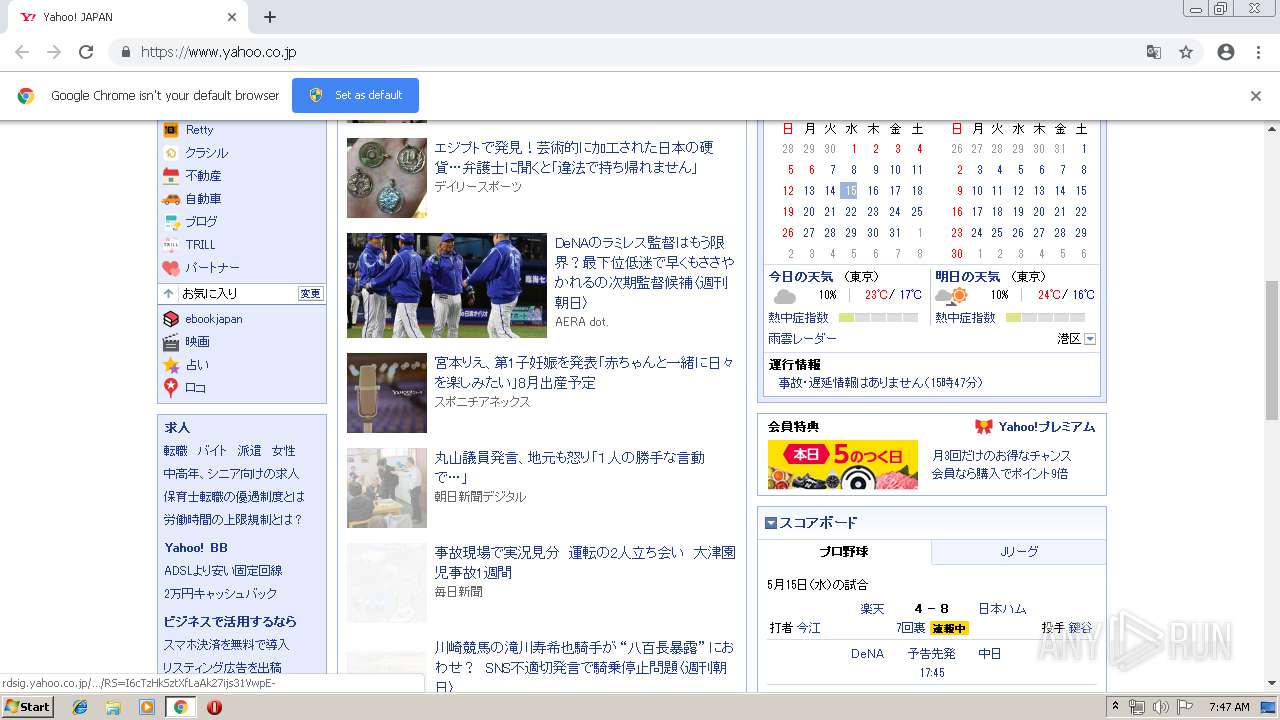1280x720 pixels.
Task: Click today's 熱中症指数 level bar
Action: 878,318
